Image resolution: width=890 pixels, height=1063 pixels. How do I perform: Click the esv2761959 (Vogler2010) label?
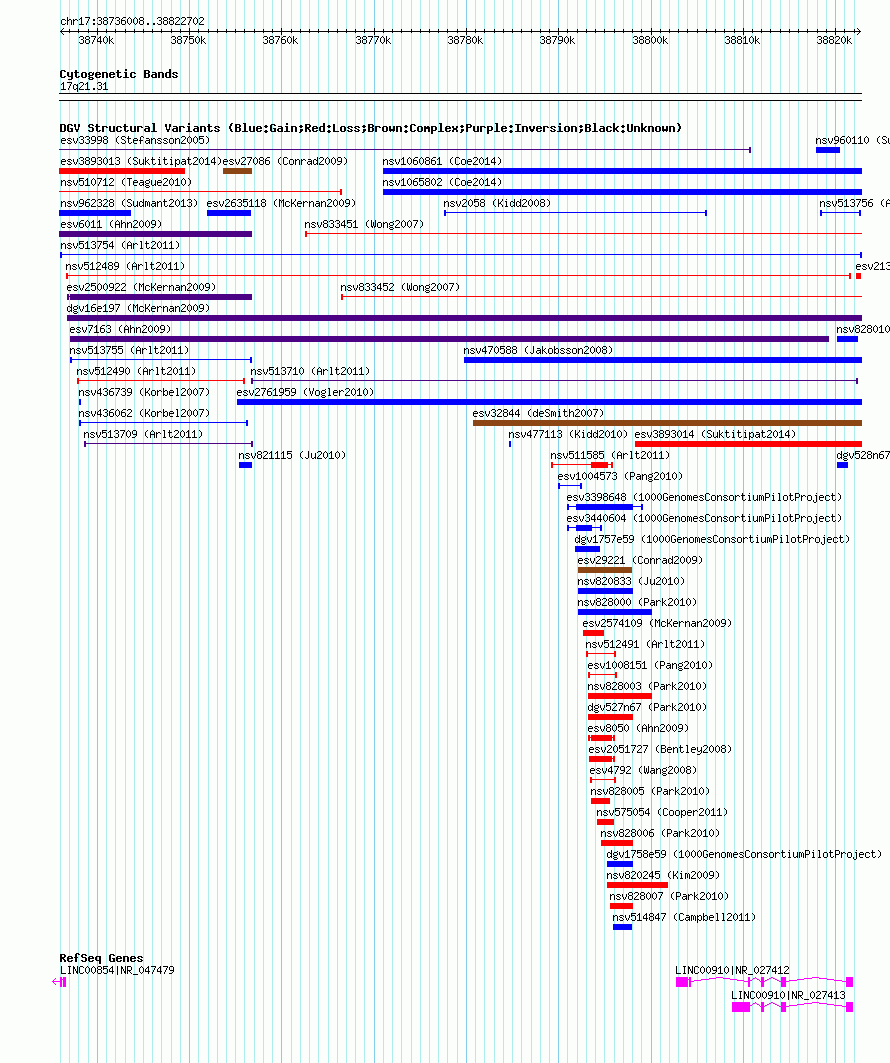305,393
